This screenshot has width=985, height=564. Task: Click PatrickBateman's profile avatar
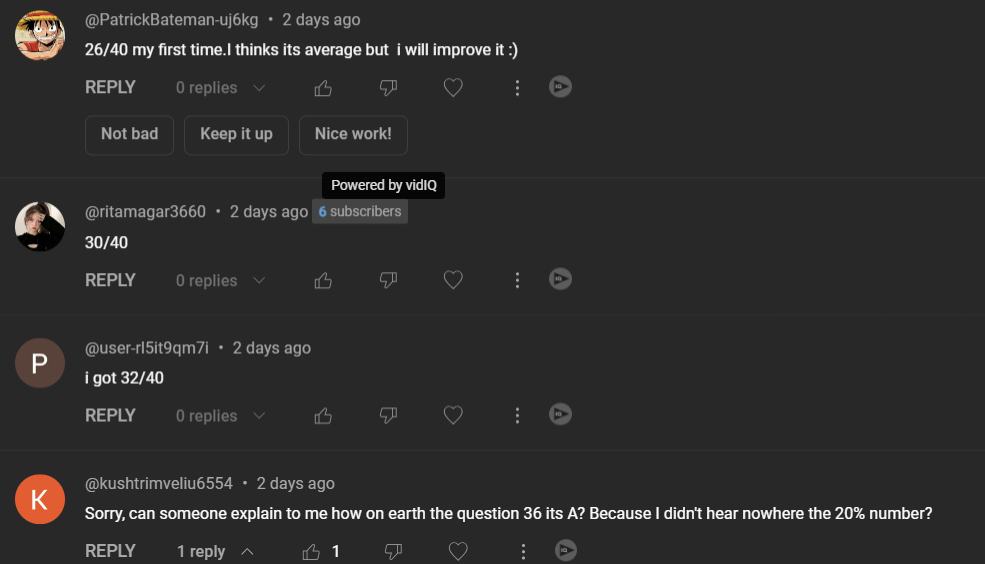(40, 35)
